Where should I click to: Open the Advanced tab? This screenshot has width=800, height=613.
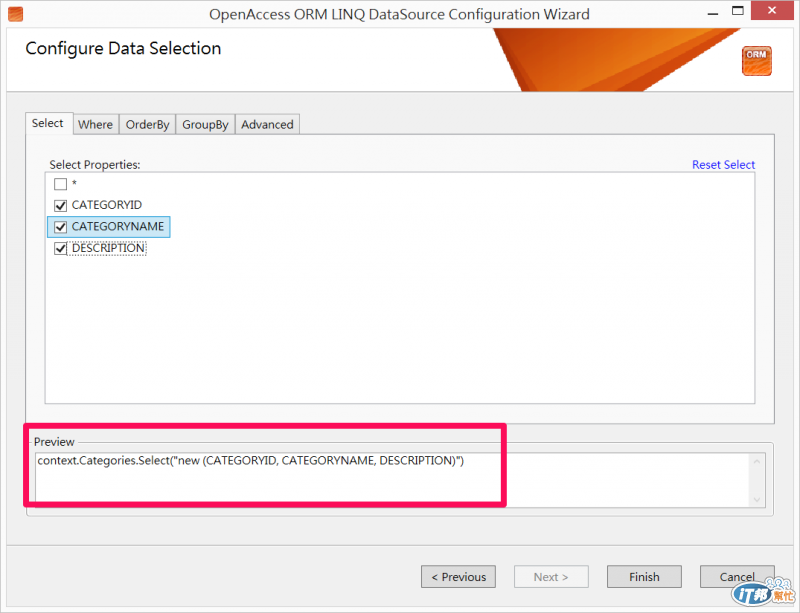coord(267,125)
